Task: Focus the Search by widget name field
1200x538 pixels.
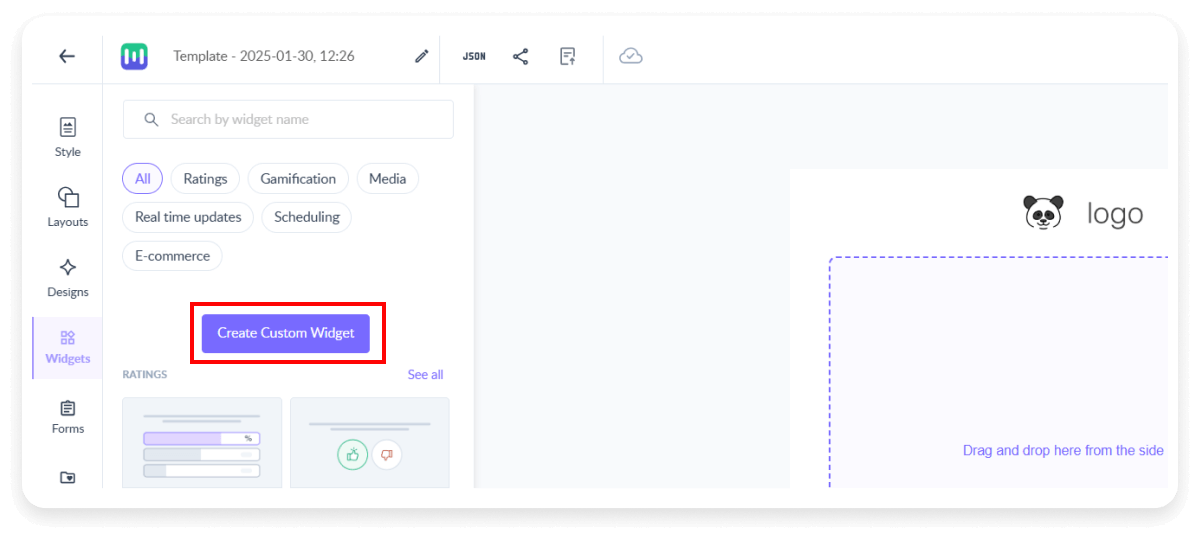Action: click(x=288, y=119)
